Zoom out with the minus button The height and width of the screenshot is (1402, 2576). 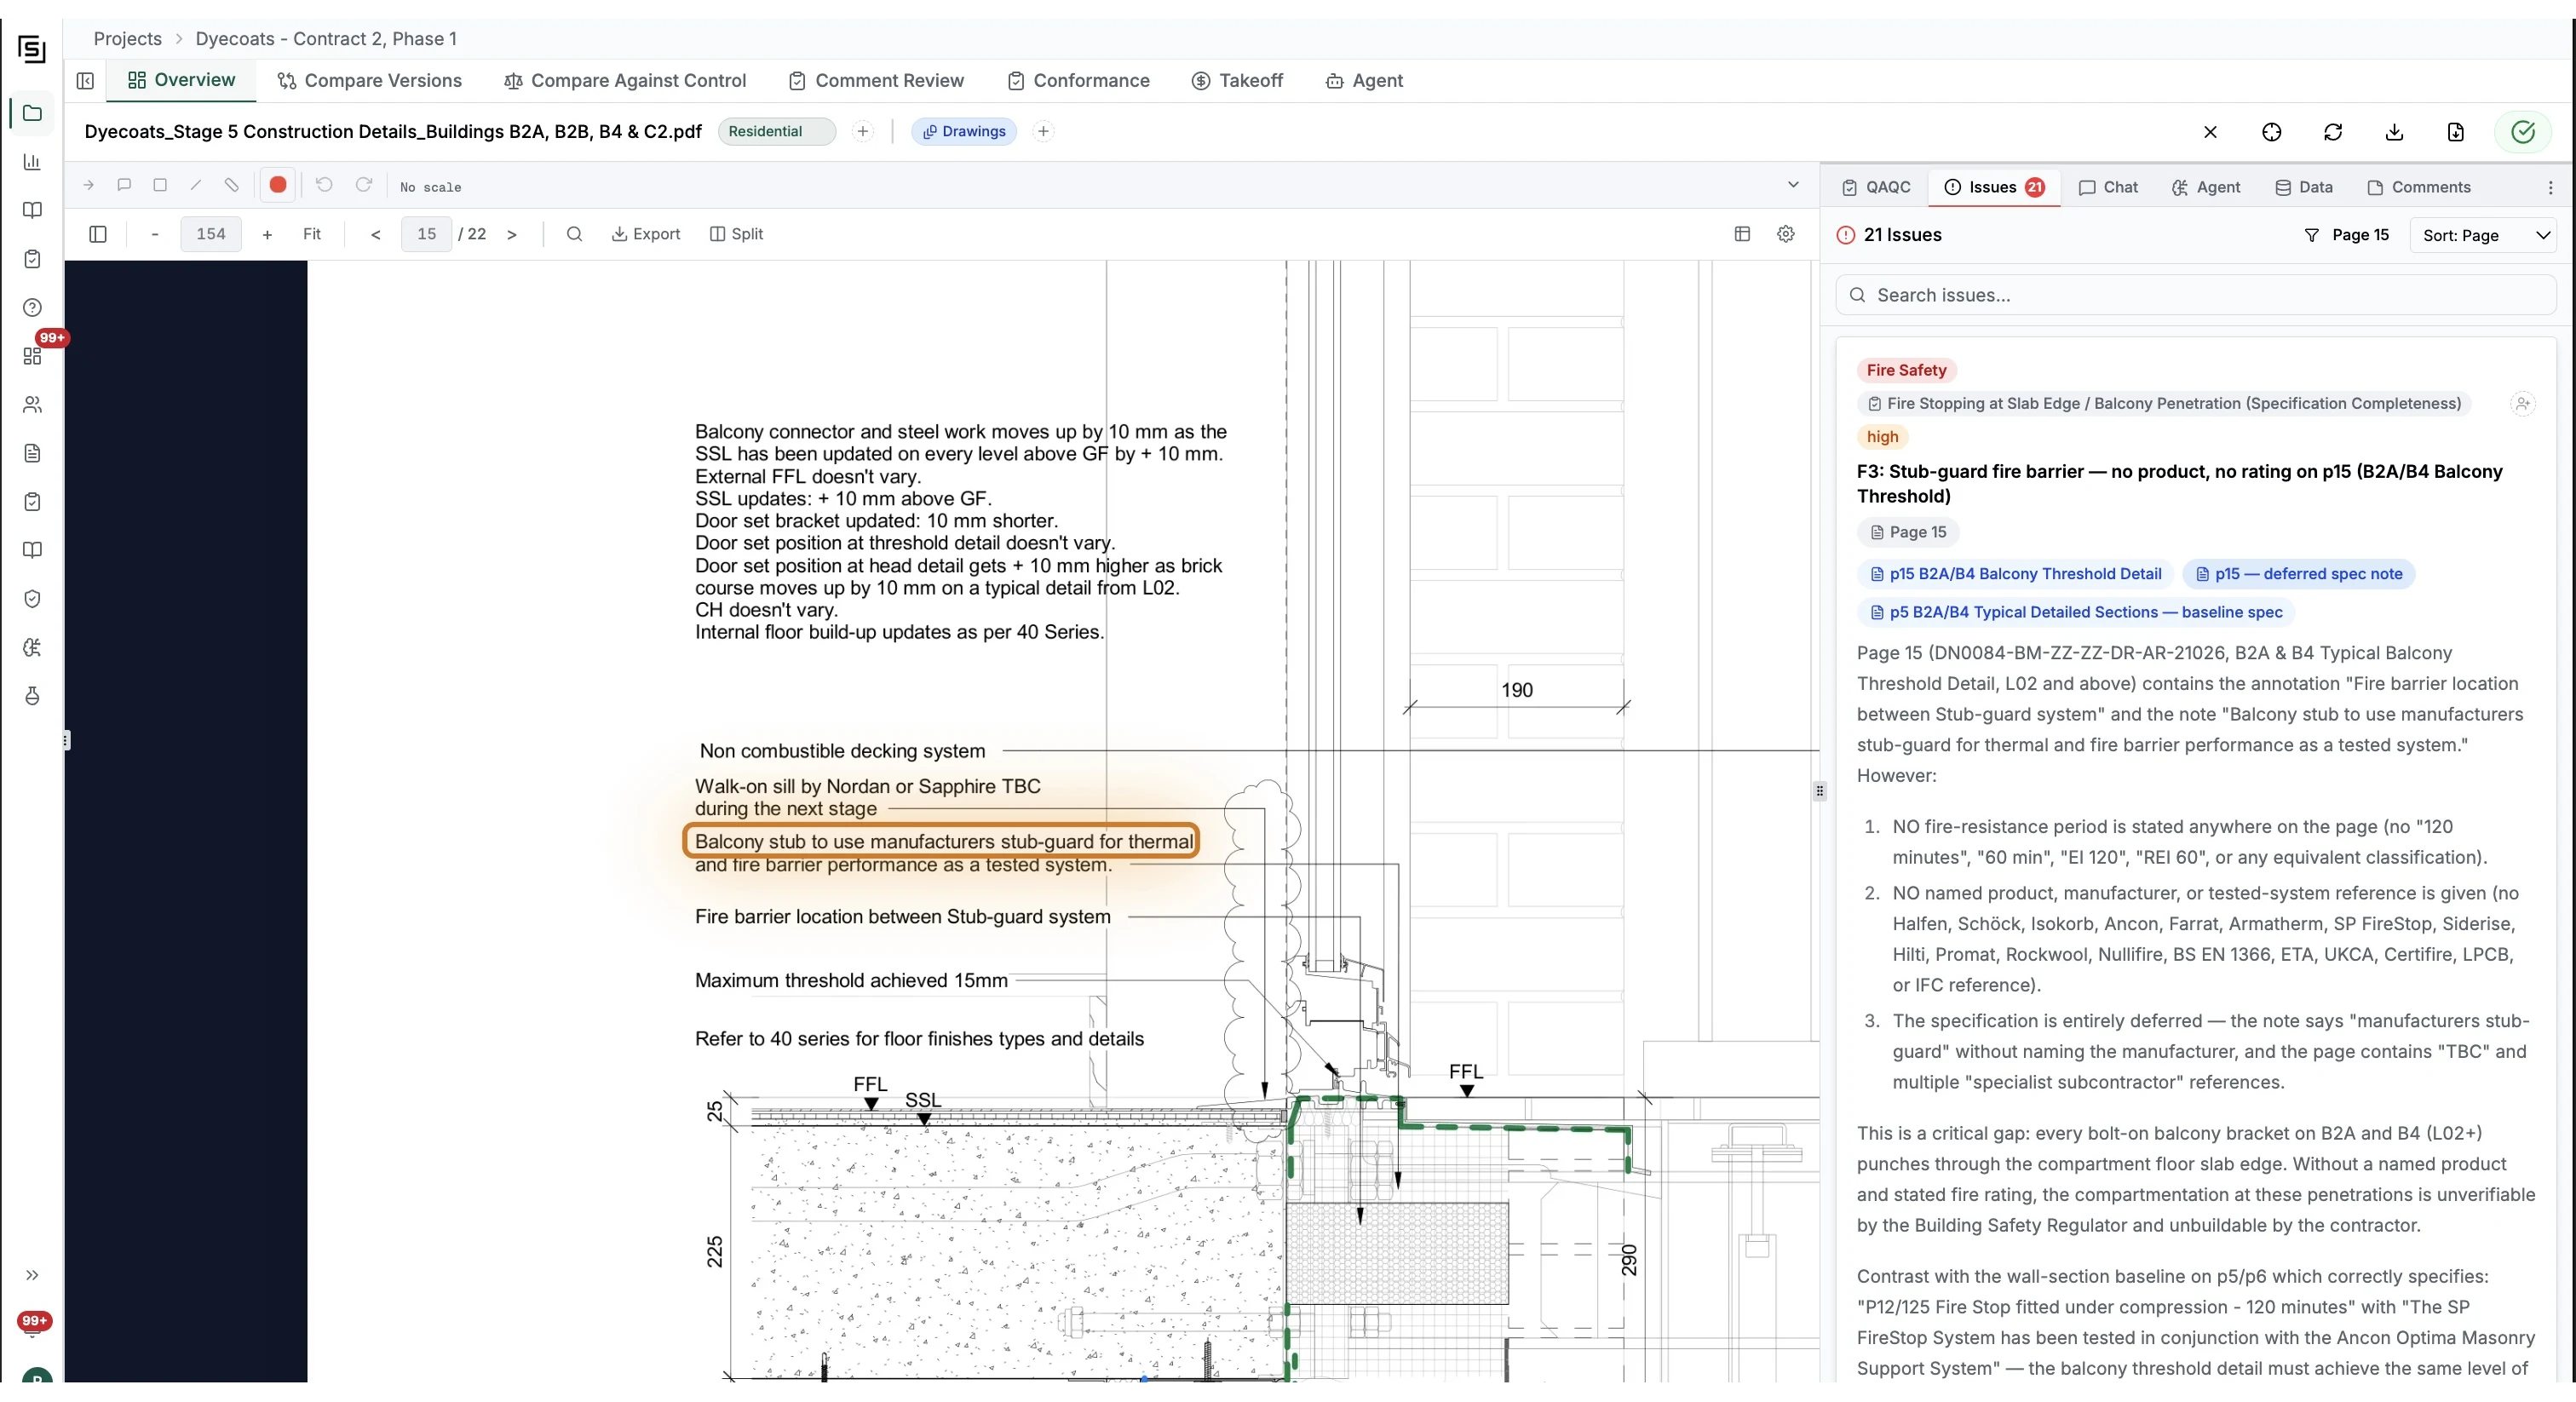(155, 234)
